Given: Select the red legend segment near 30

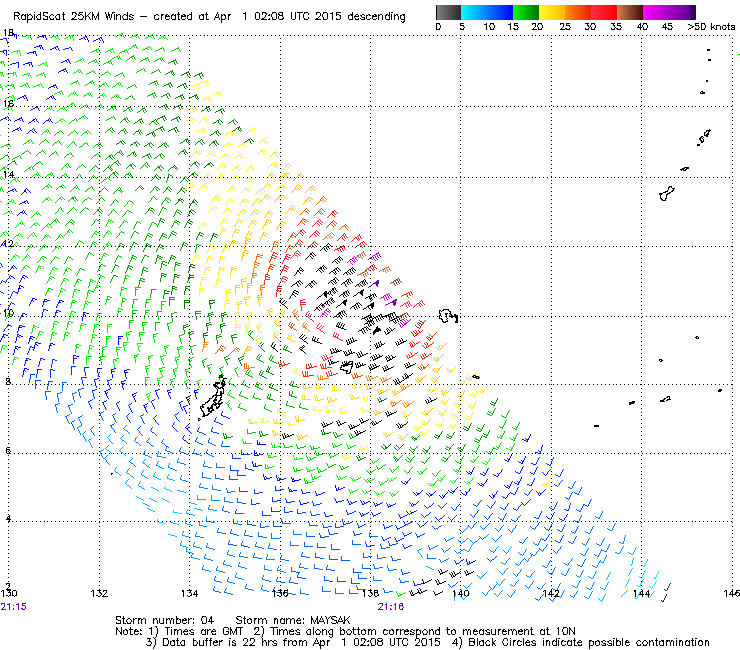Looking at the screenshot, I should click(604, 12).
